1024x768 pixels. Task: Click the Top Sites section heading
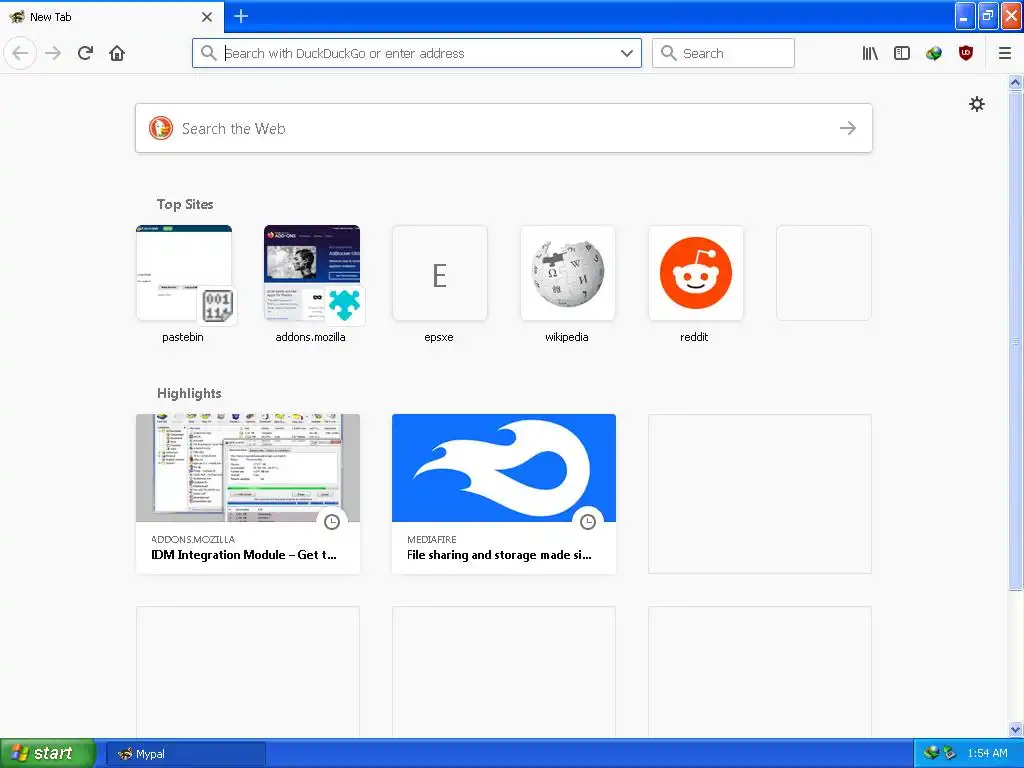click(185, 204)
